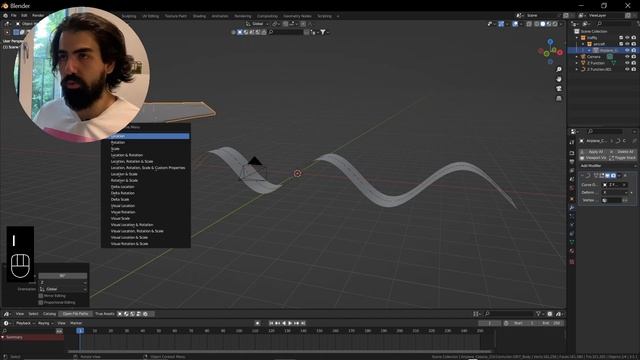Toggle Proportional Editing checkbox

pyautogui.click(x=41, y=302)
